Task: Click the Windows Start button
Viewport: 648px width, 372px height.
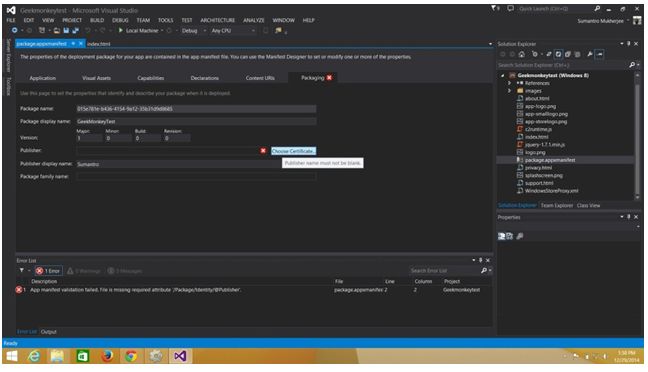Action: pyautogui.click(x=12, y=356)
